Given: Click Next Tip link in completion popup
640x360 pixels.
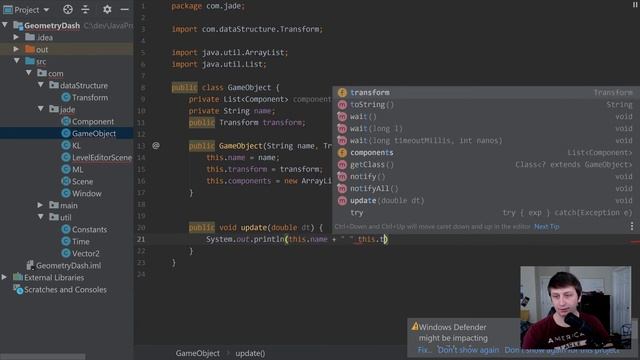Looking at the screenshot, I should pos(547,227).
